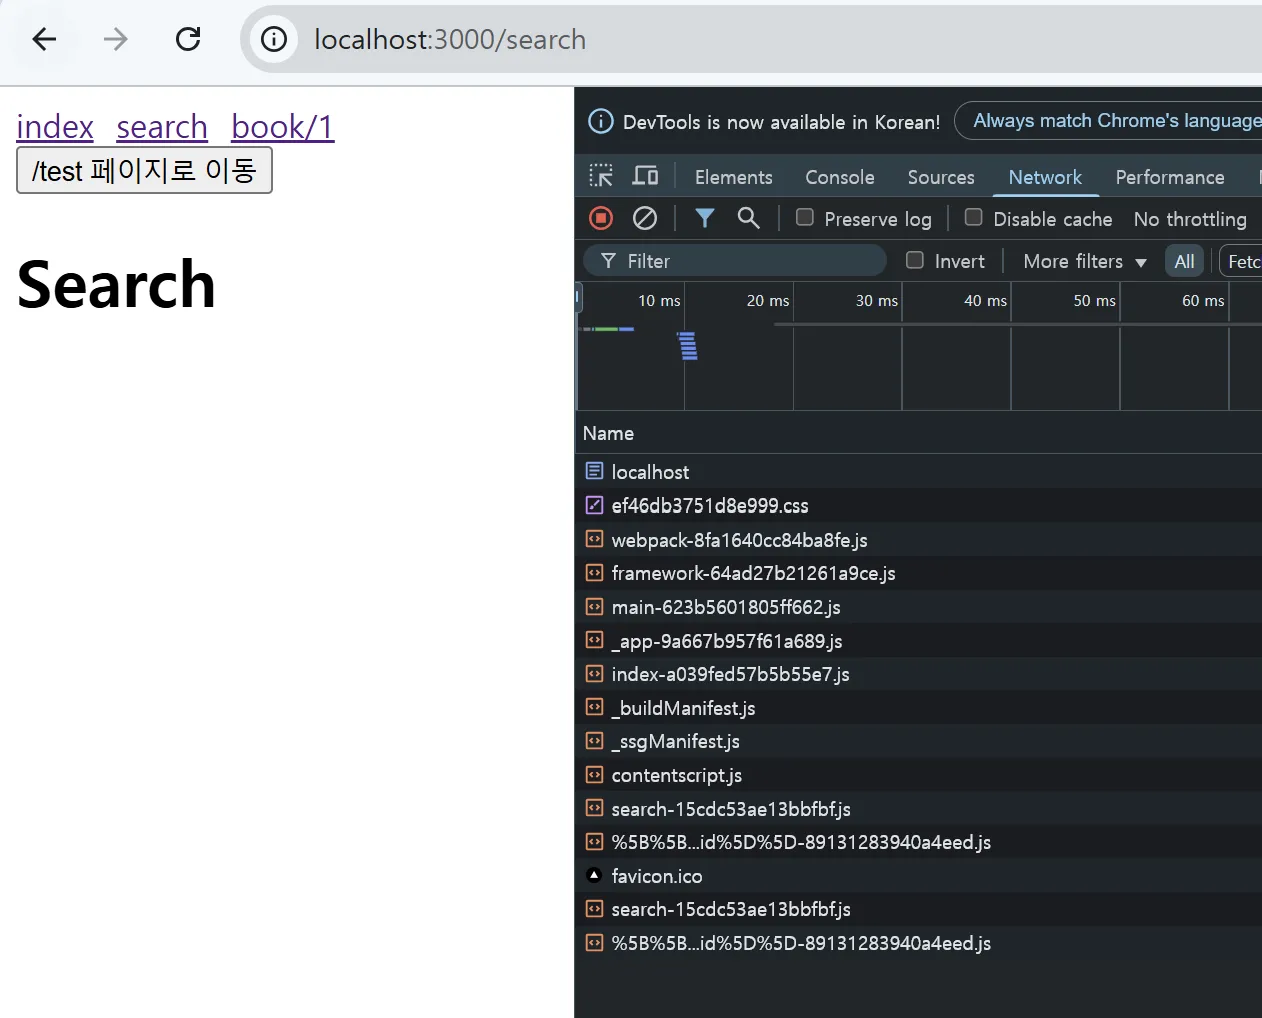Click the script icon beside _ssgManifest.js
Screen dimensions: 1262x1018
594,741
